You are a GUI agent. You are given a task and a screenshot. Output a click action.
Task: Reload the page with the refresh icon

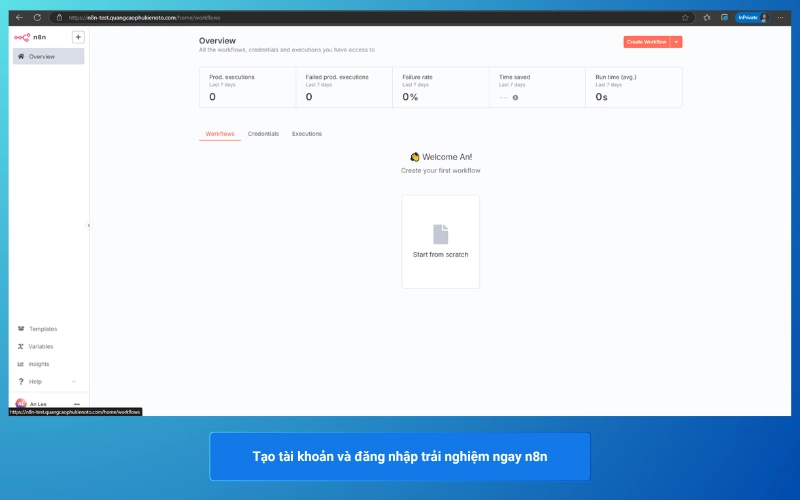click(x=37, y=17)
